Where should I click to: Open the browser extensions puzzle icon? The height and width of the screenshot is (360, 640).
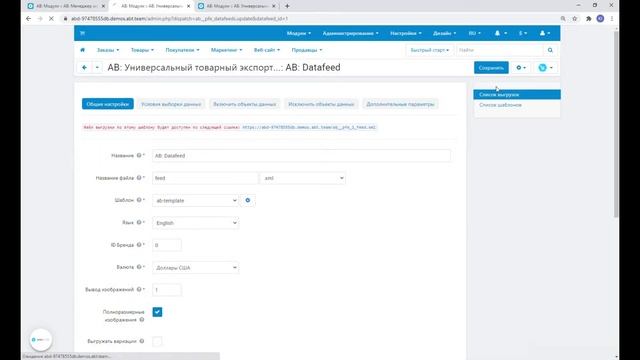(589, 19)
